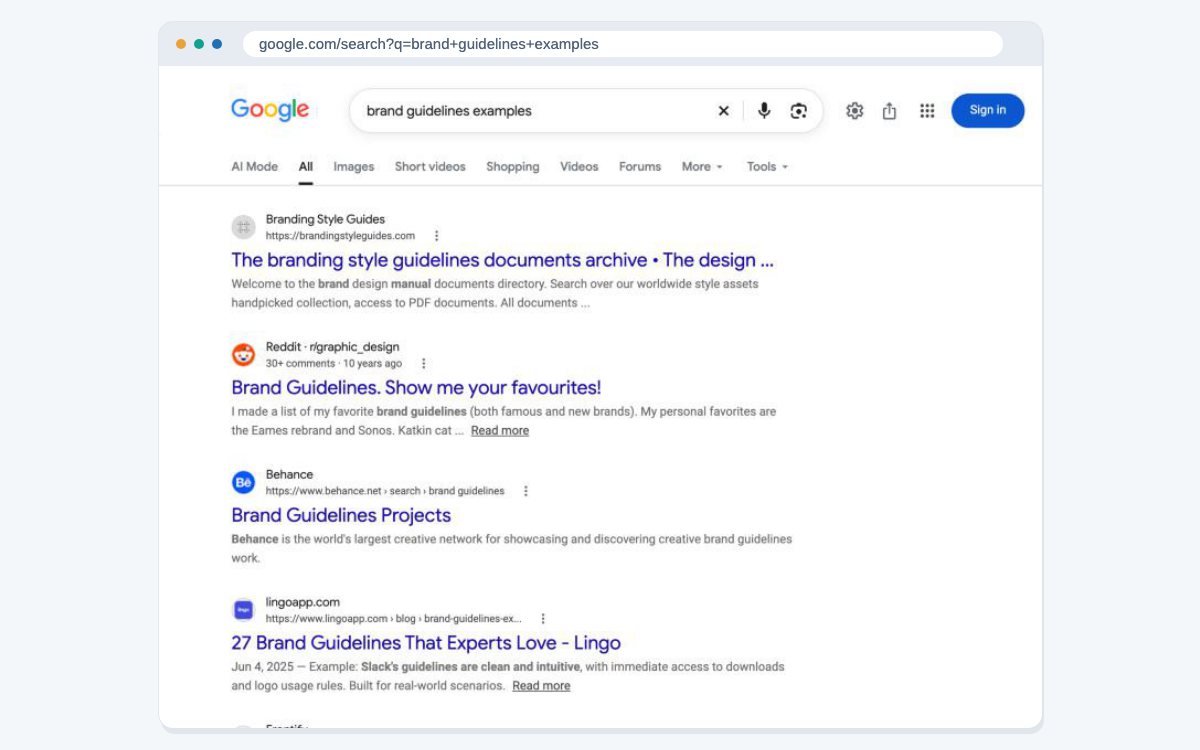Open Google Lens image search icon
The height and width of the screenshot is (750, 1200).
tap(798, 111)
